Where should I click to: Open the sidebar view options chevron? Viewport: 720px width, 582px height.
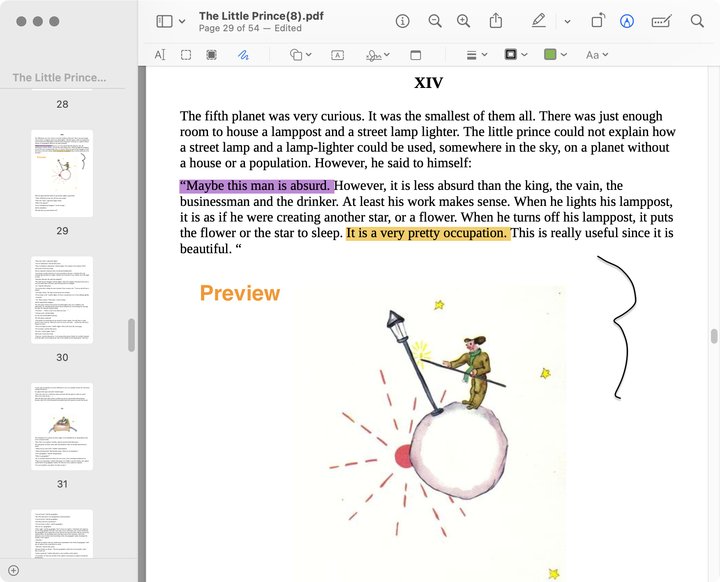(182, 21)
